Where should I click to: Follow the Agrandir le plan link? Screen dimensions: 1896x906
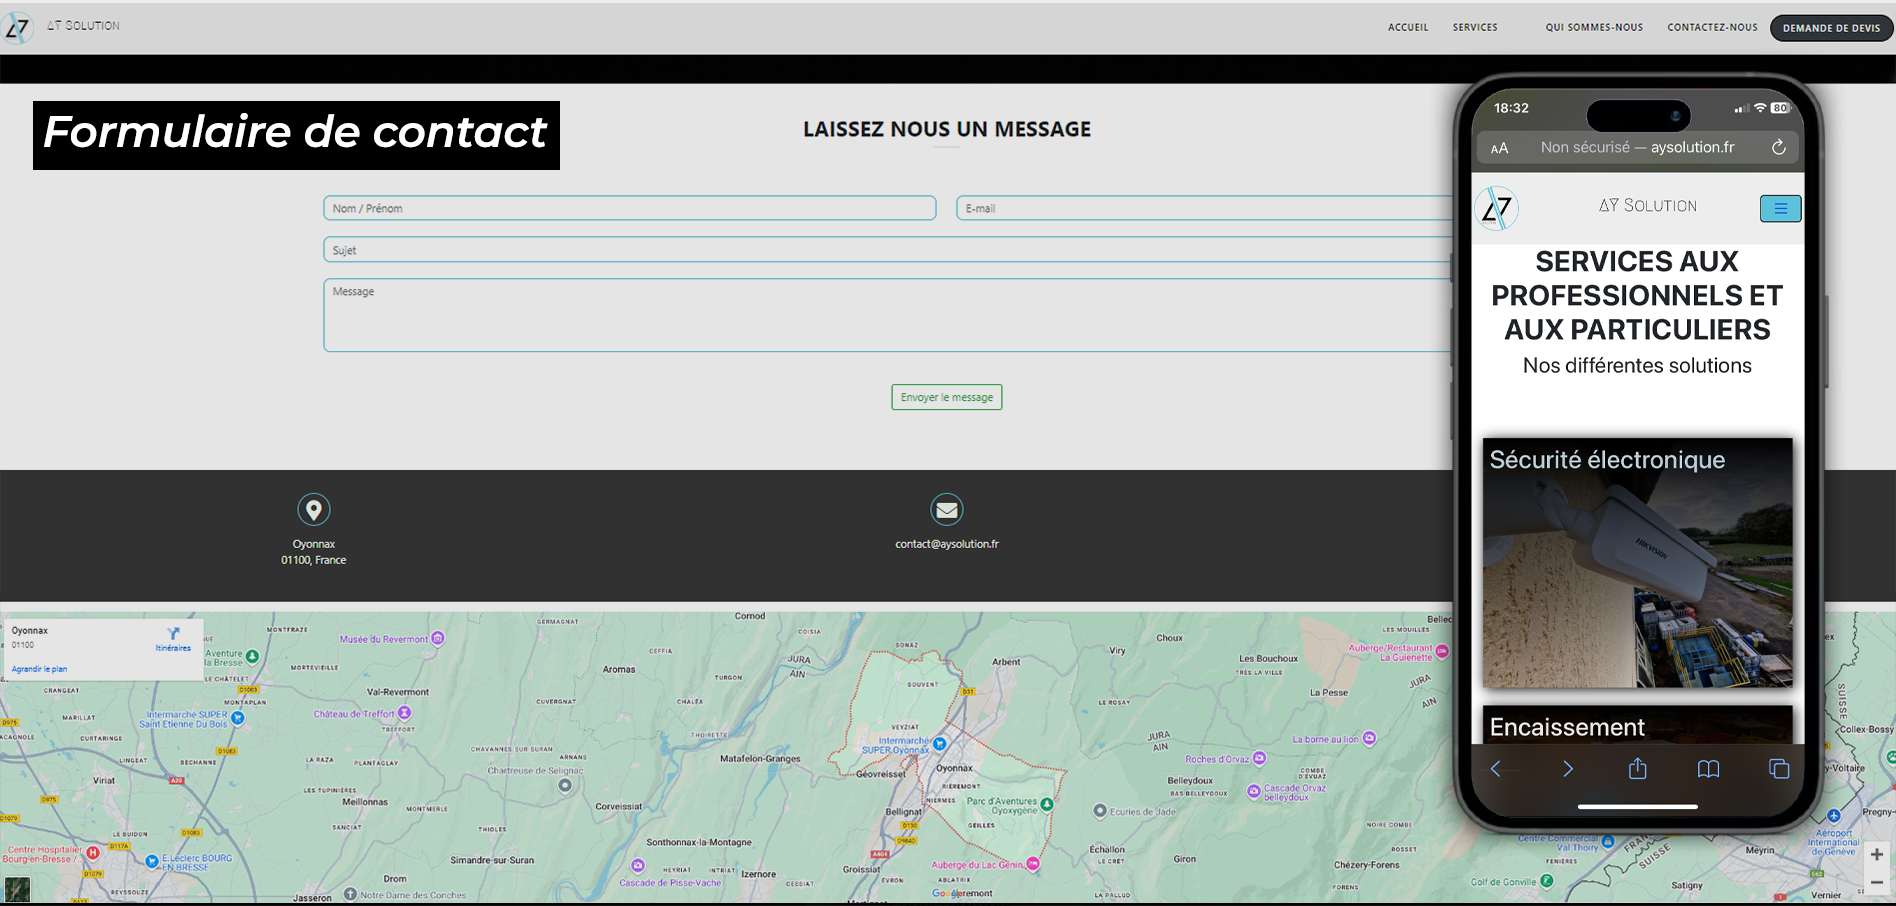pos(38,668)
